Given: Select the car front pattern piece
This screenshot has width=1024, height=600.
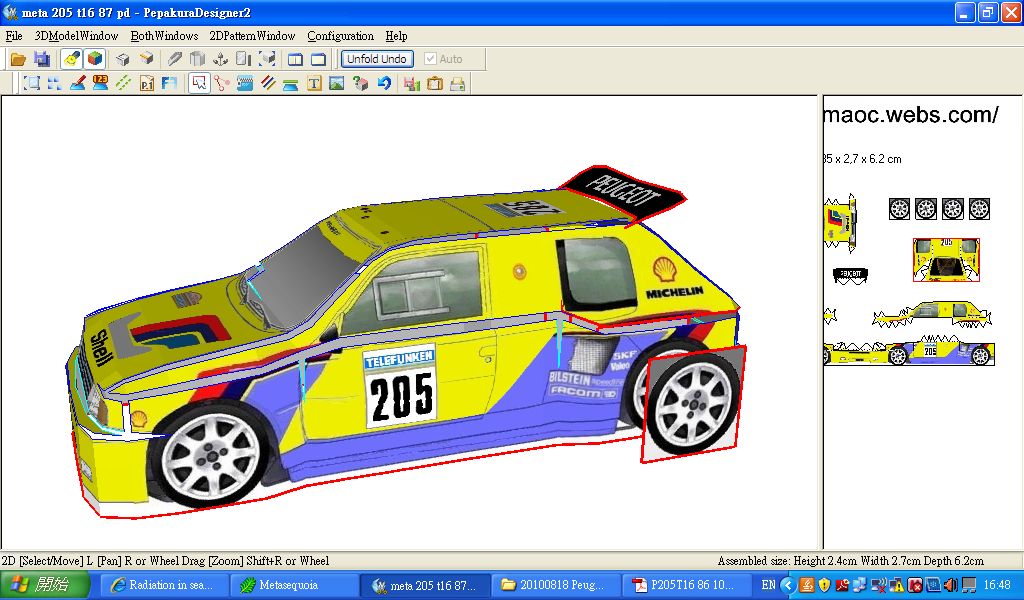Looking at the screenshot, I should point(839,223).
